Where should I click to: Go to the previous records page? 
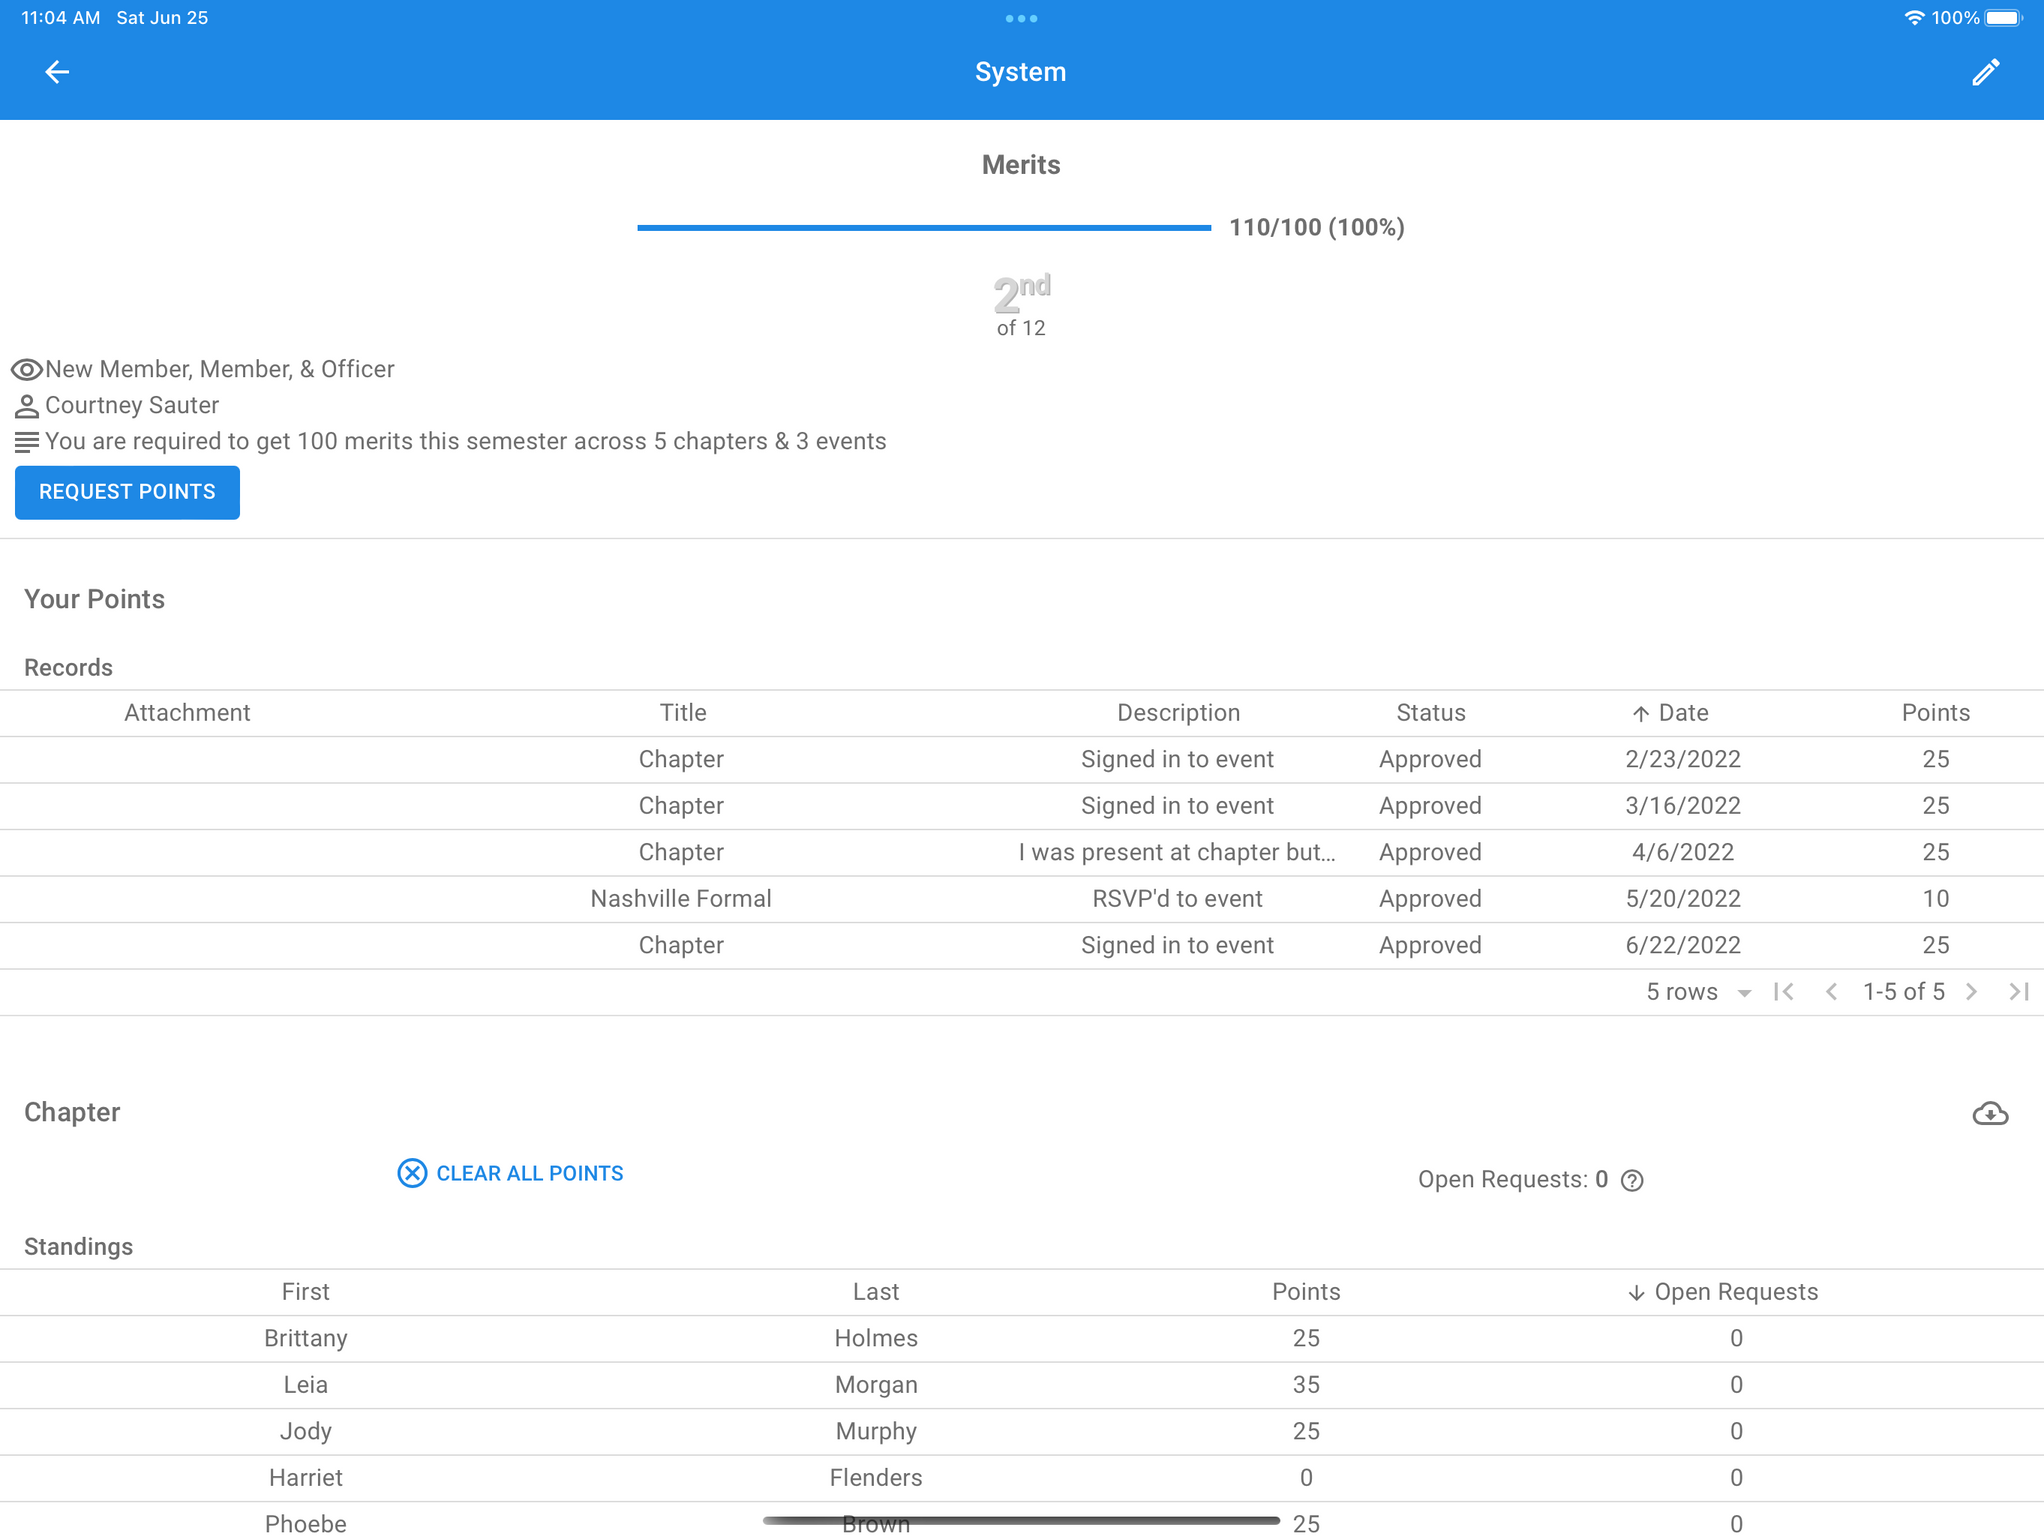click(x=1831, y=992)
